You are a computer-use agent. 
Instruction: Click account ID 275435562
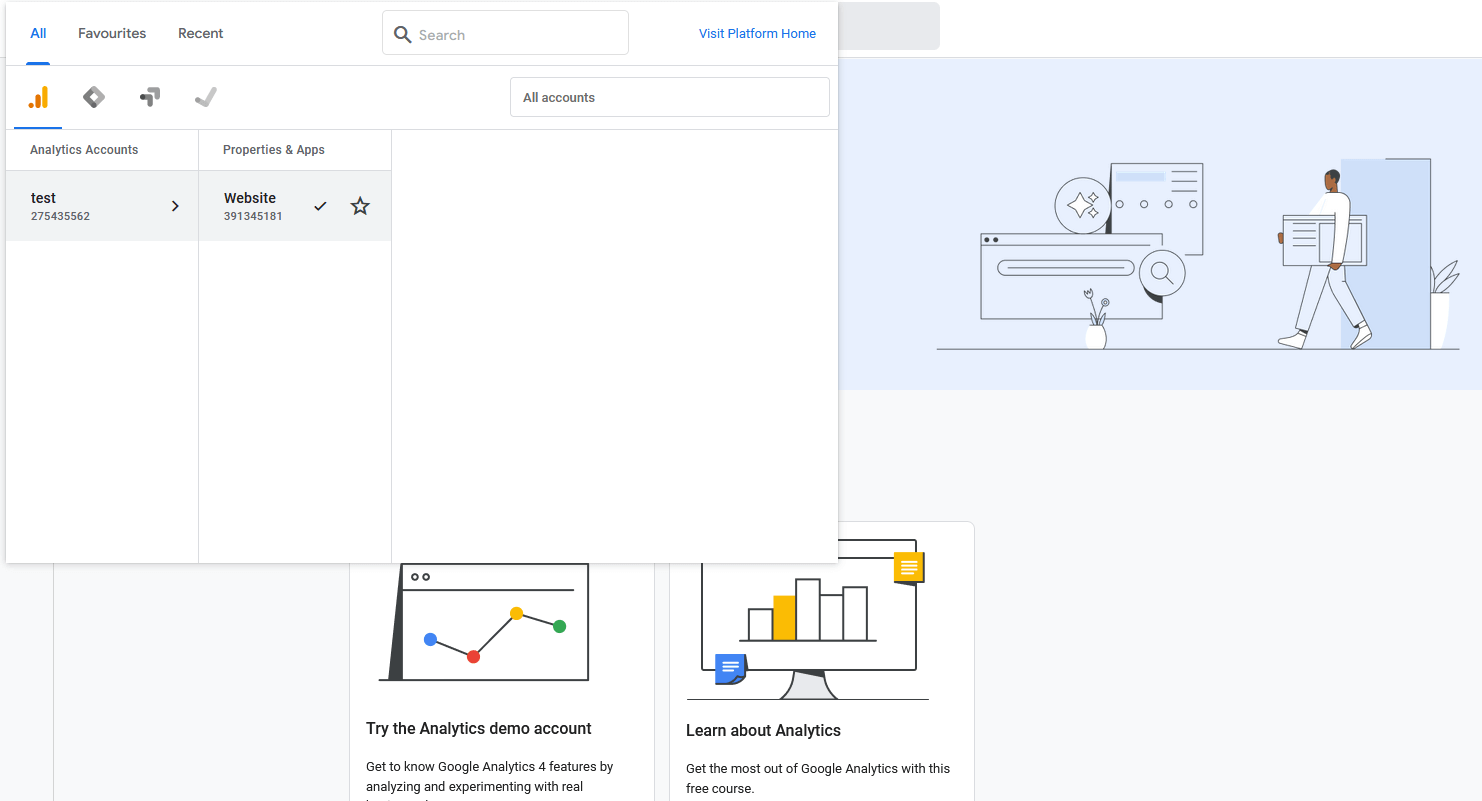60,216
